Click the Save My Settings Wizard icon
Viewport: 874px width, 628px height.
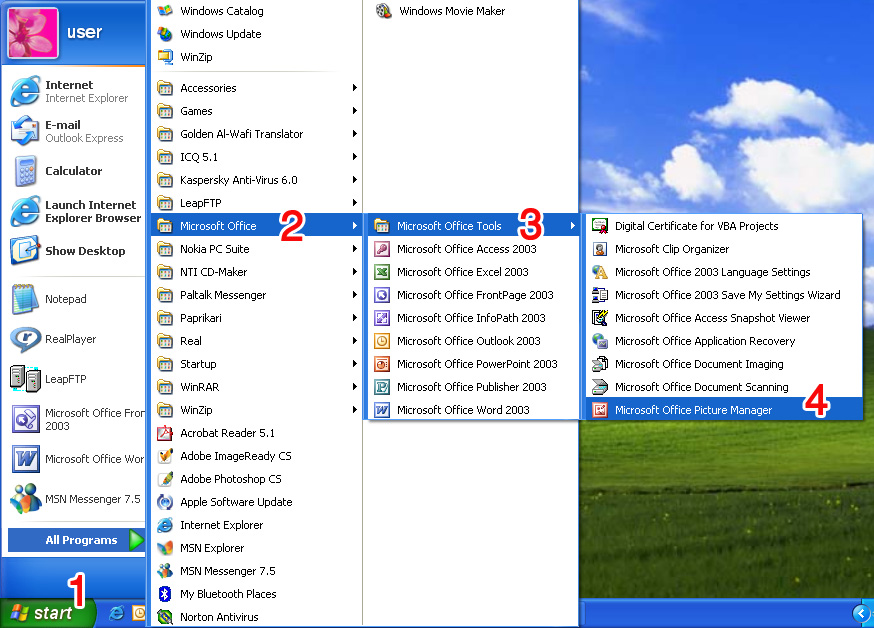600,295
